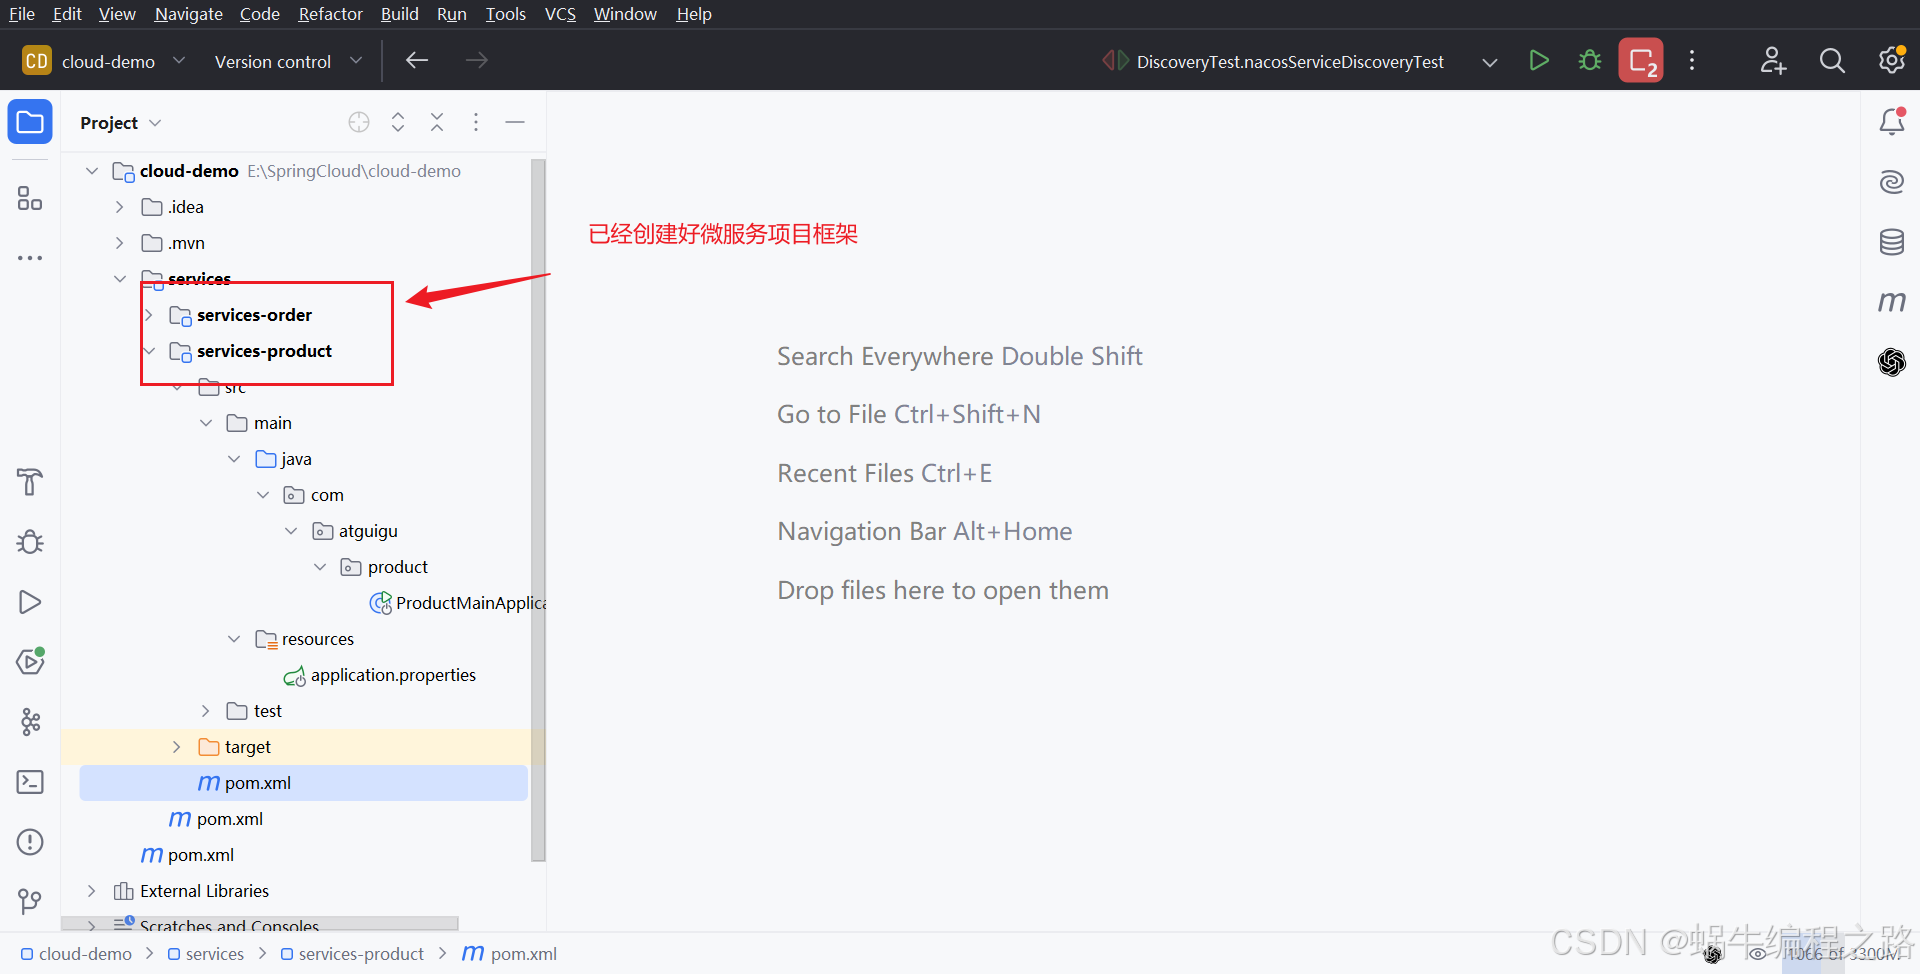Run DiscoveryTest with the green play button
1920x974 pixels.
coord(1539,61)
